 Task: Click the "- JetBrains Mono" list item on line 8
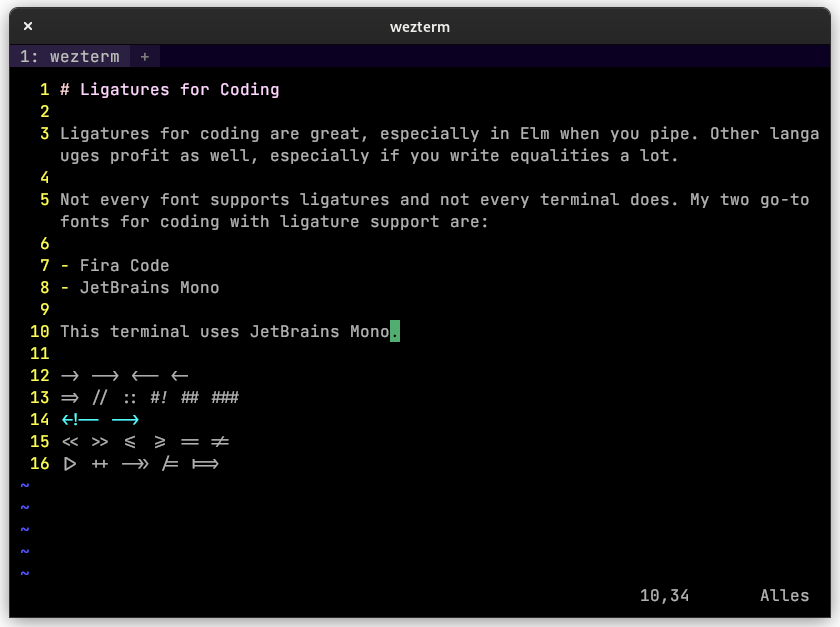click(140, 287)
